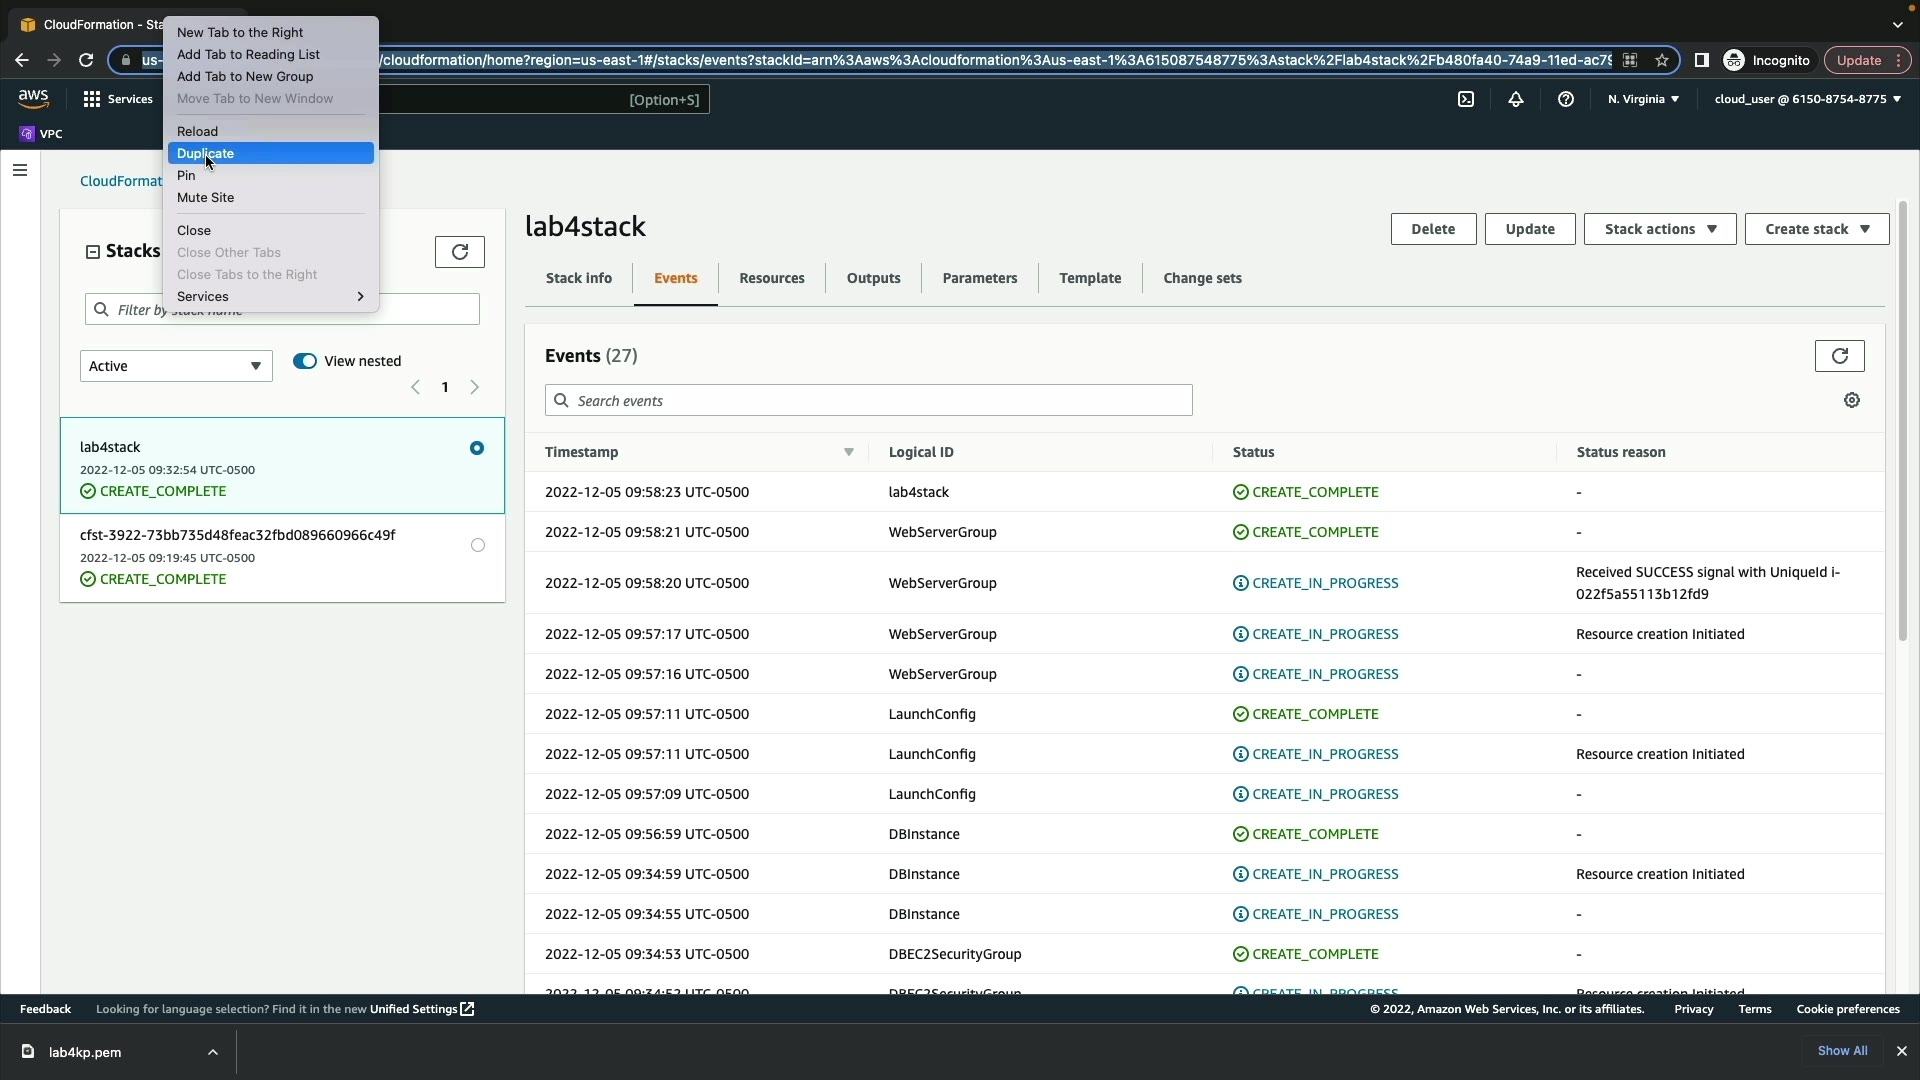Expand the Stack actions dropdown
This screenshot has width=1920, height=1080.
pyautogui.click(x=1660, y=229)
